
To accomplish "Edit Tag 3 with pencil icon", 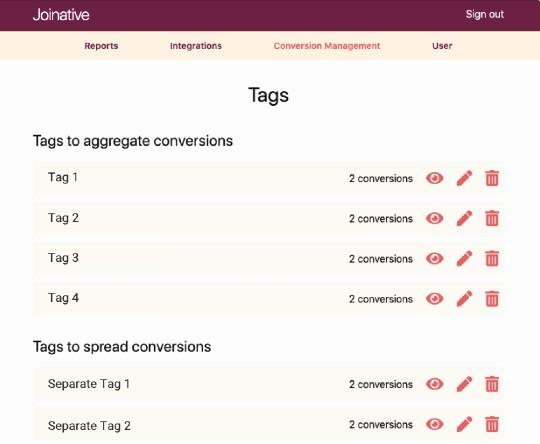I will pos(464,259).
